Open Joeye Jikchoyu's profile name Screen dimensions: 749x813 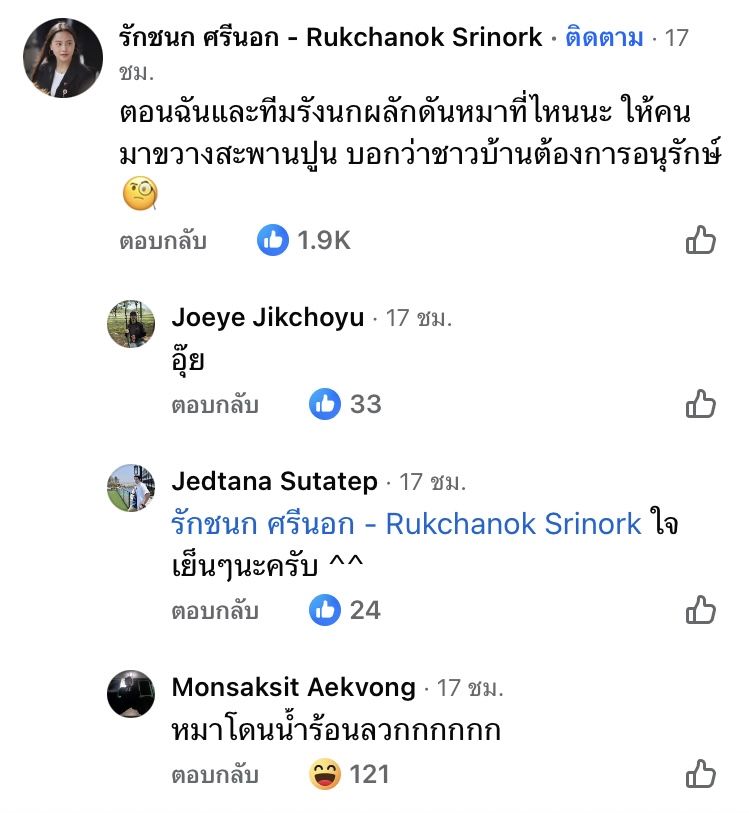[268, 318]
